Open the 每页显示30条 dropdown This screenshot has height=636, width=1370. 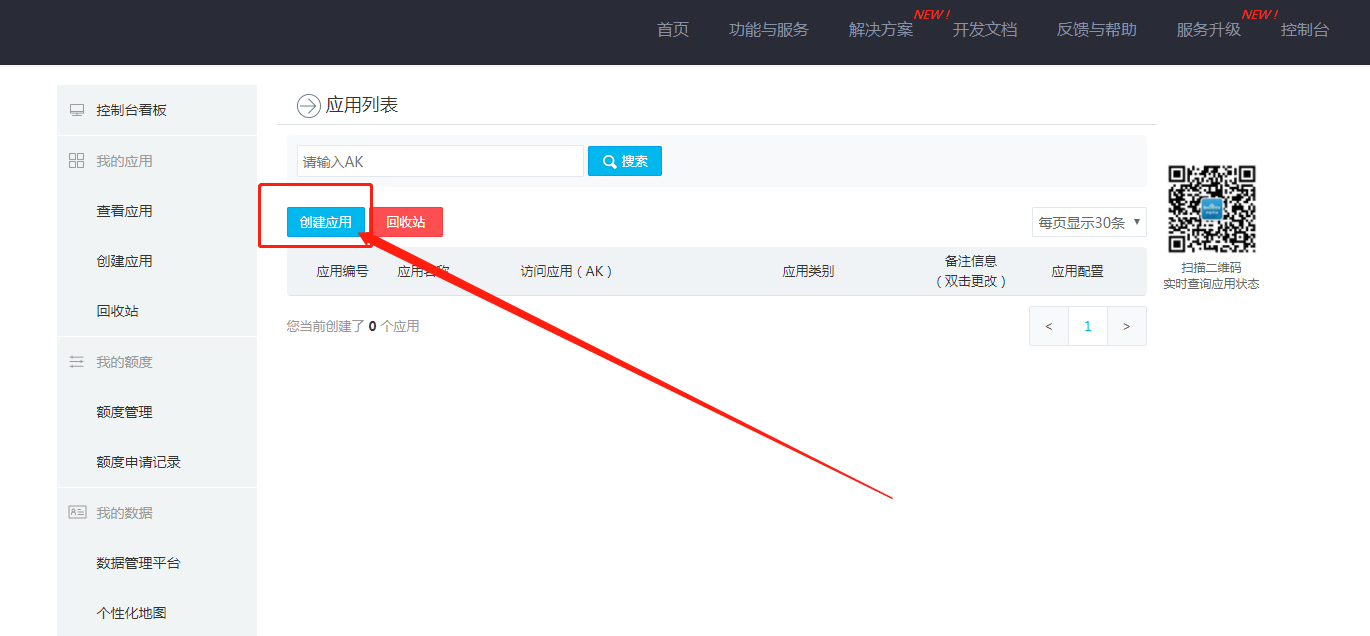coord(1089,222)
